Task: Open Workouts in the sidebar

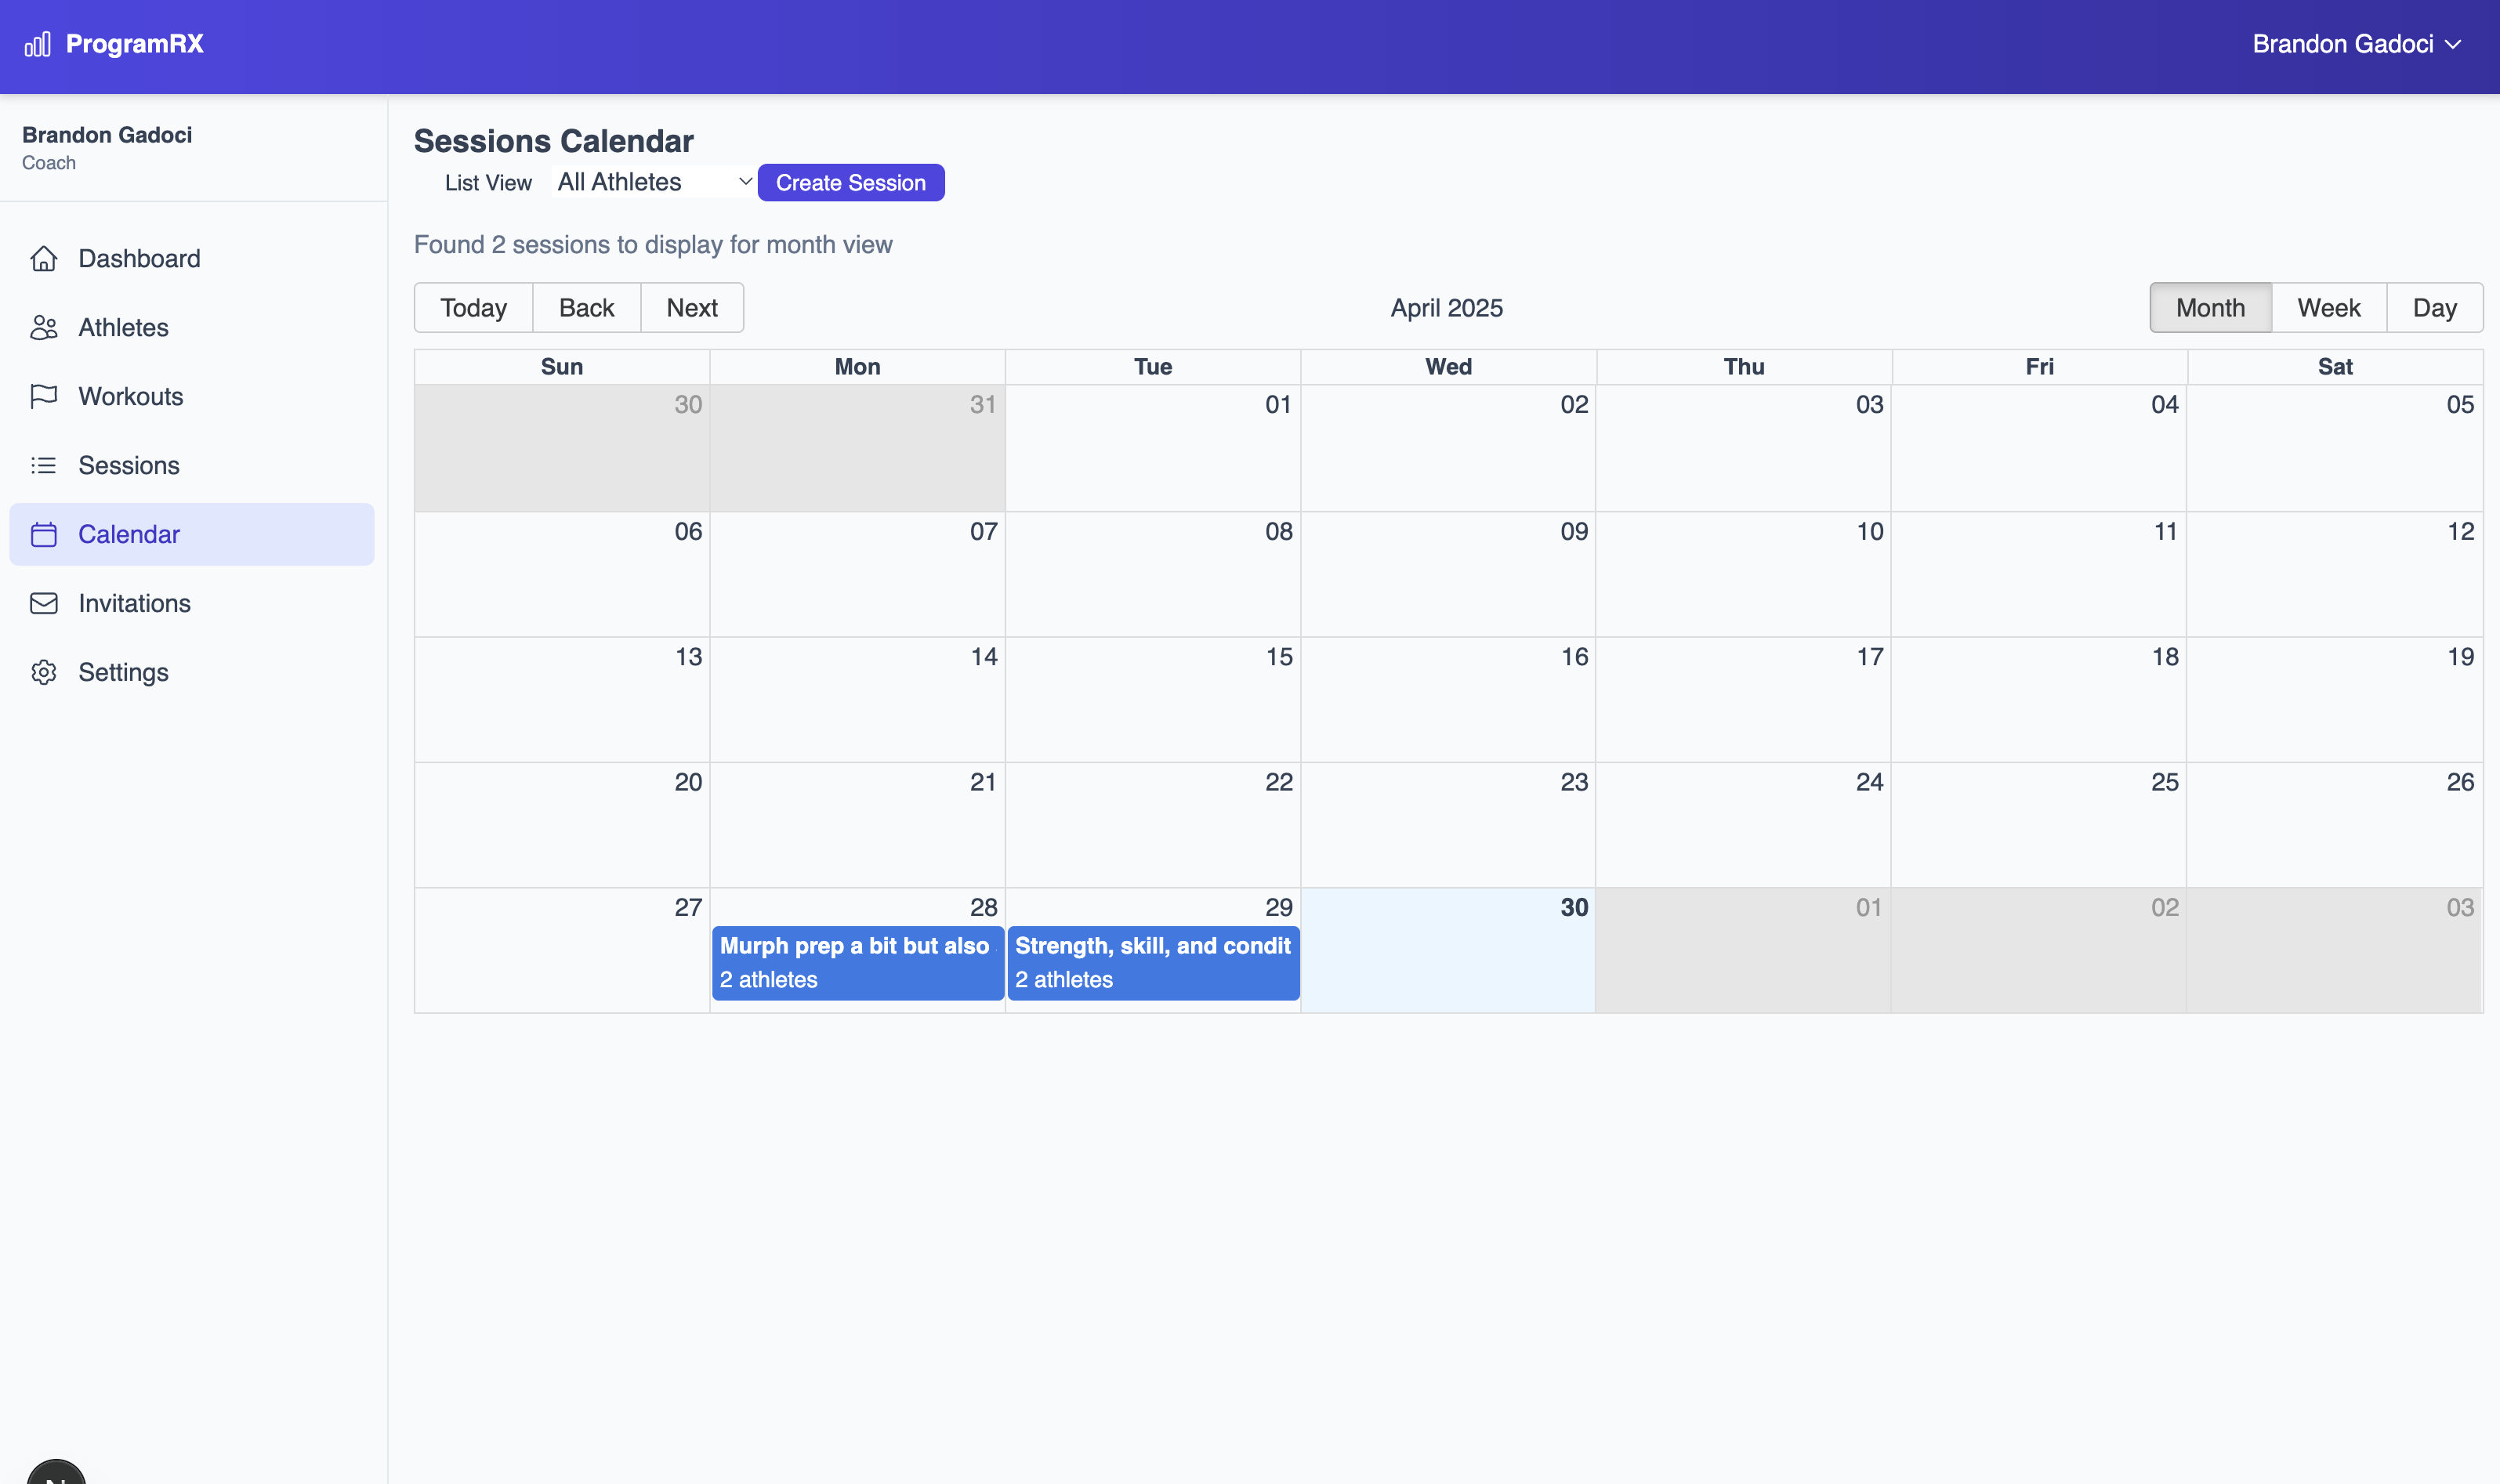Action: [192, 397]
